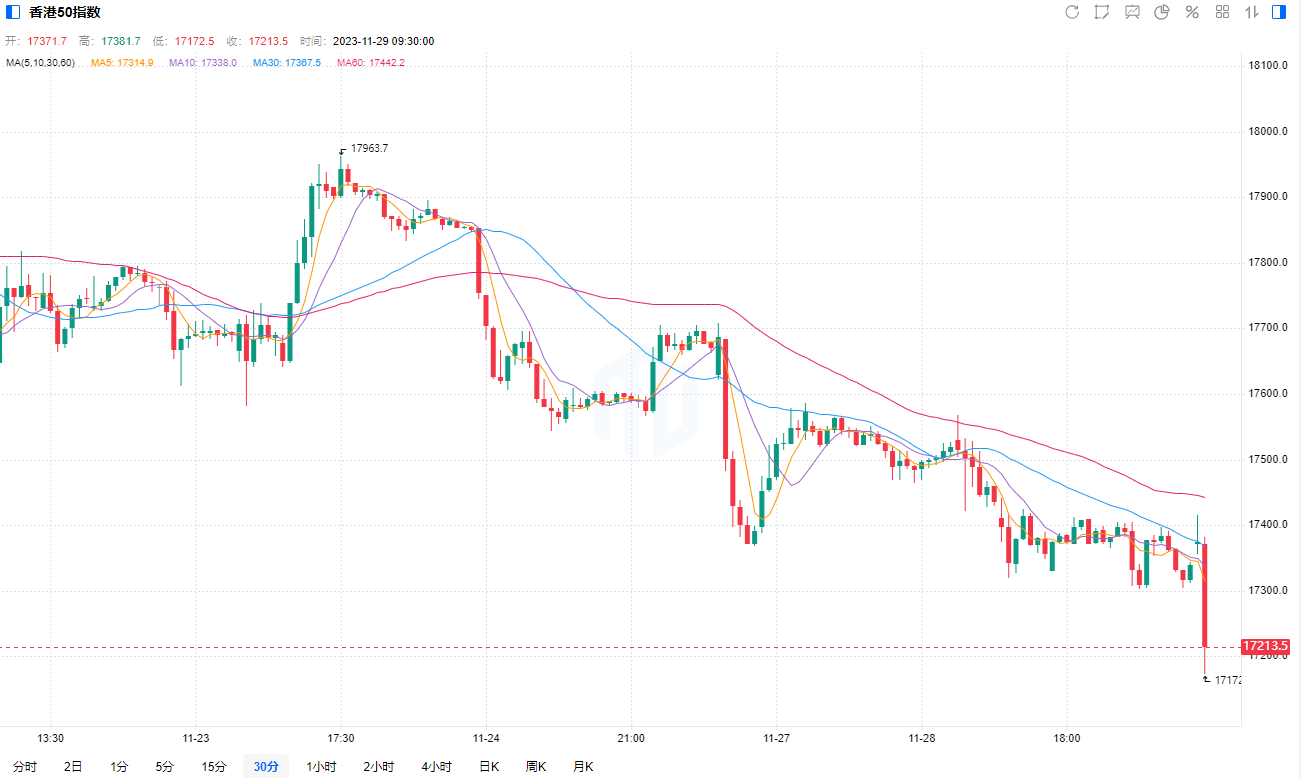Click the 21:00 time axis label
1301x779 pixels.
pyautogui.click(x=631, y=738)
